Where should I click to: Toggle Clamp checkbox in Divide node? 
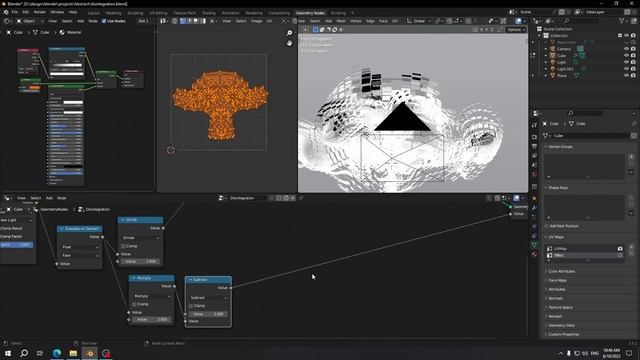pyautogui.click(x=123, y=246)
